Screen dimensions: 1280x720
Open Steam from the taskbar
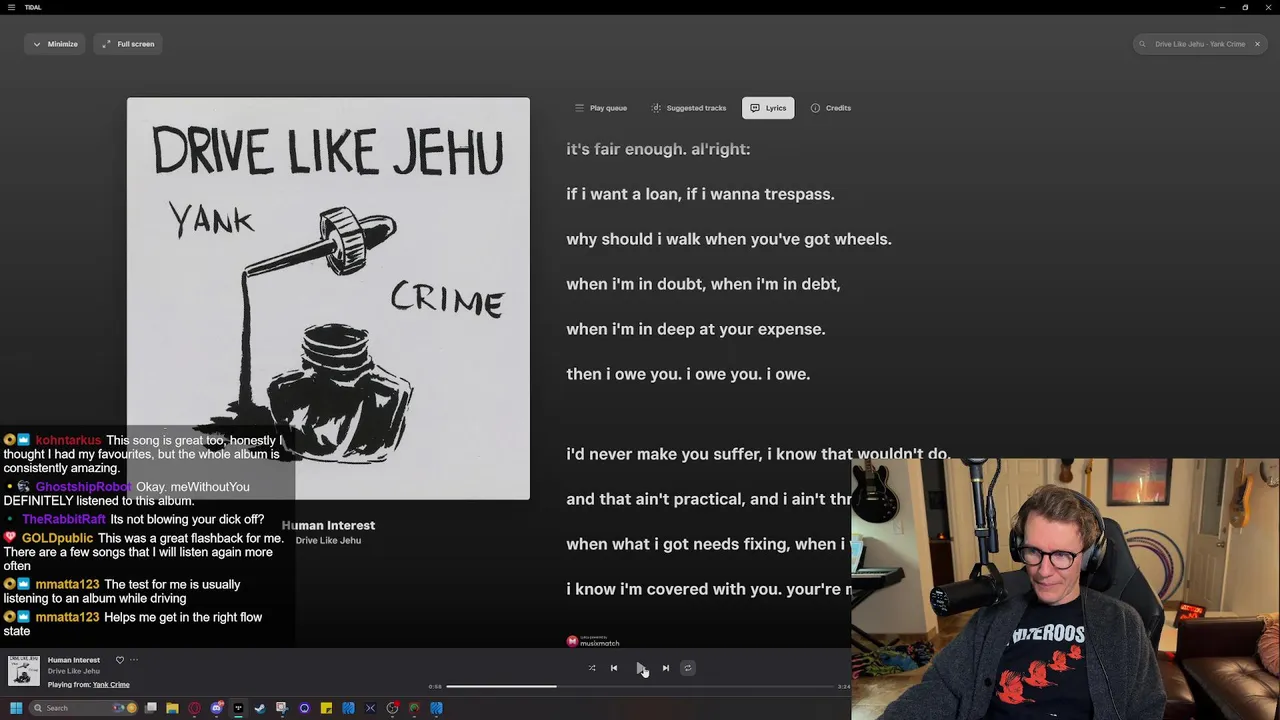tap(260, 708)
